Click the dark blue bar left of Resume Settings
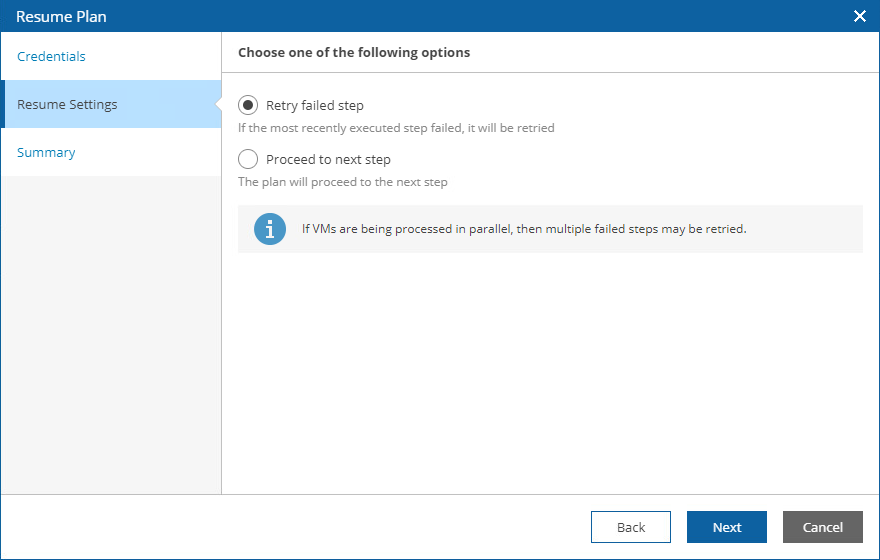The width and height of the screenshot is (880, 560). (3, 104)
